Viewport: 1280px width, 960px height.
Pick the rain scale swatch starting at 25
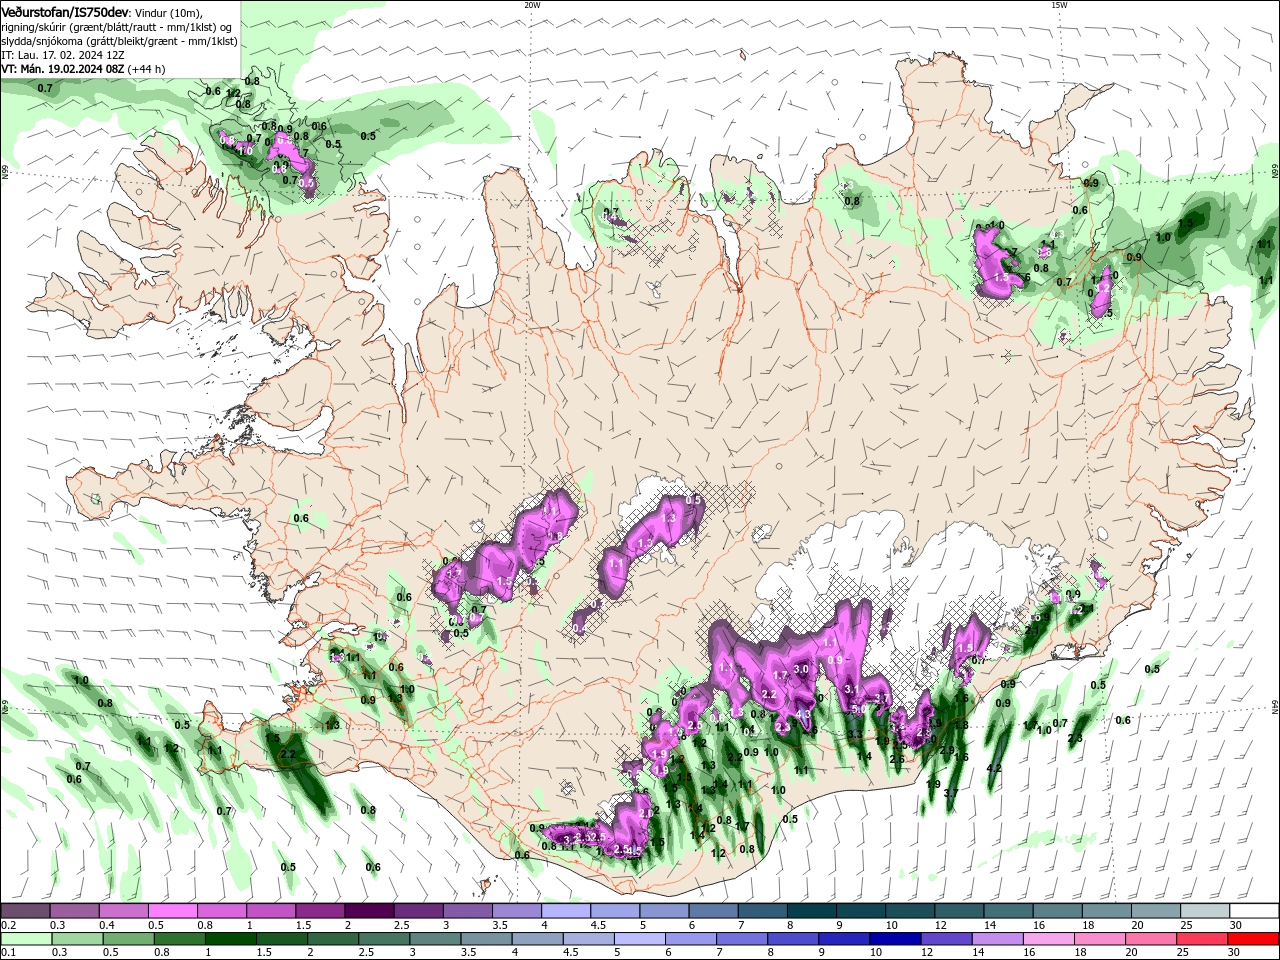pos(1203,939)
